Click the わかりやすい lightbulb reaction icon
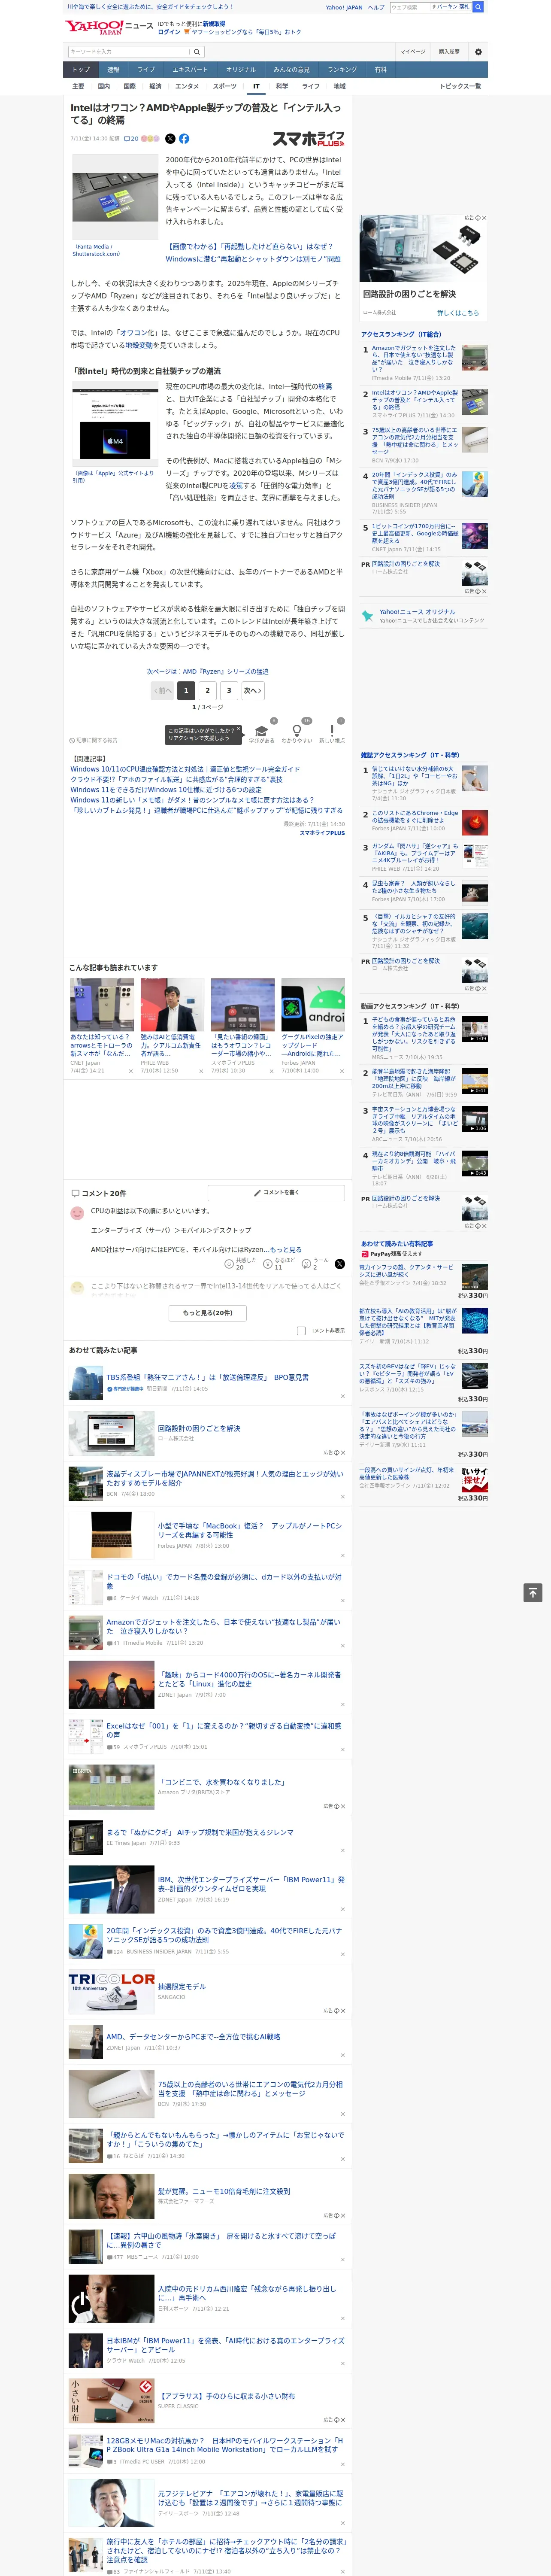 tap(297, 733)
